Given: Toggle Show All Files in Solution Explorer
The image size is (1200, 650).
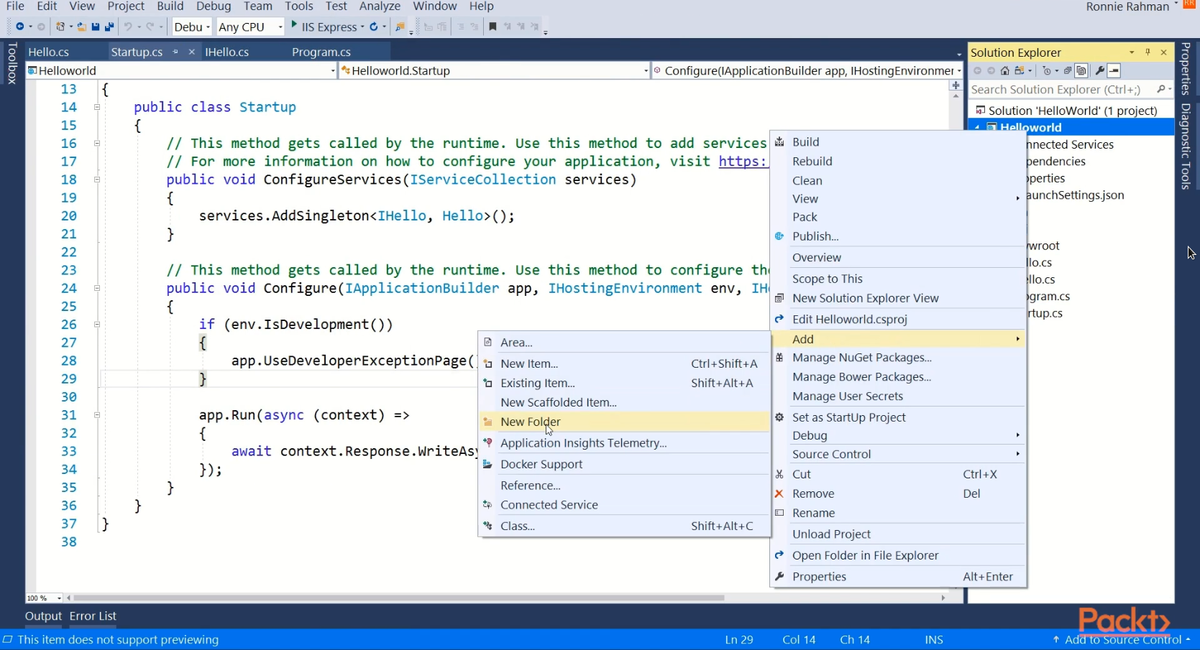Looking at the screenshot, I should (1081, 70).
